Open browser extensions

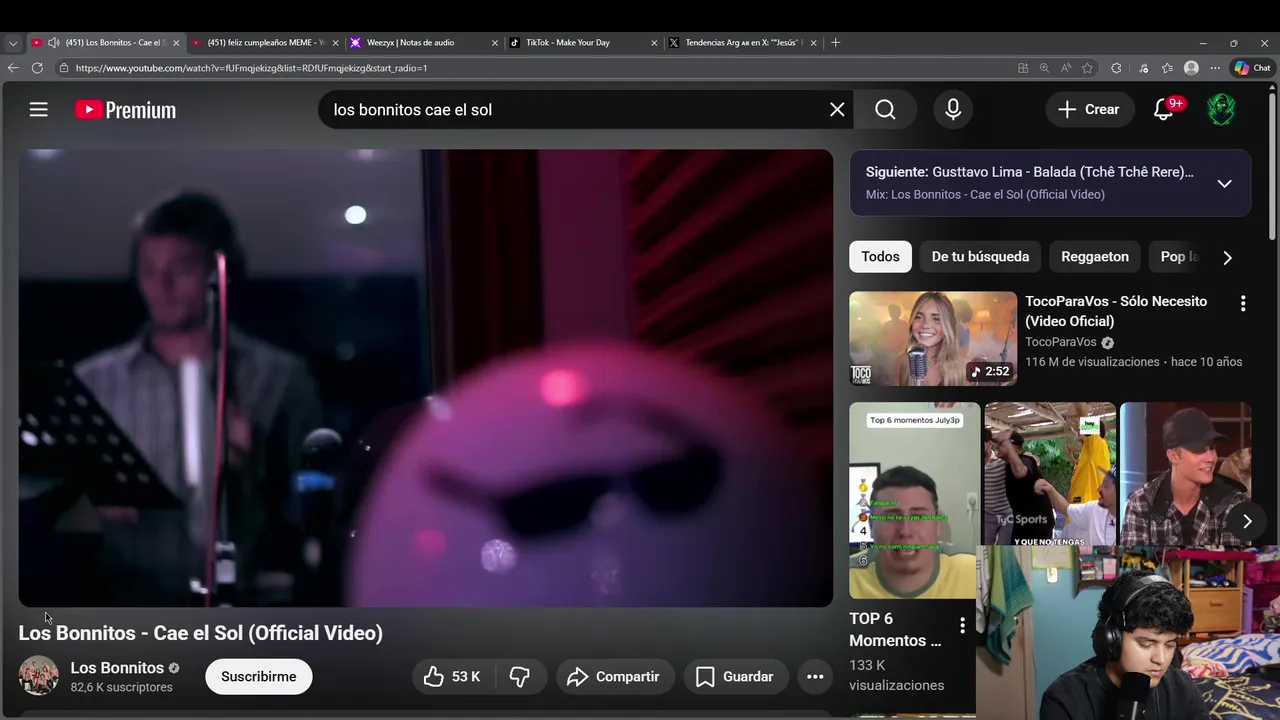(1116, 68)
